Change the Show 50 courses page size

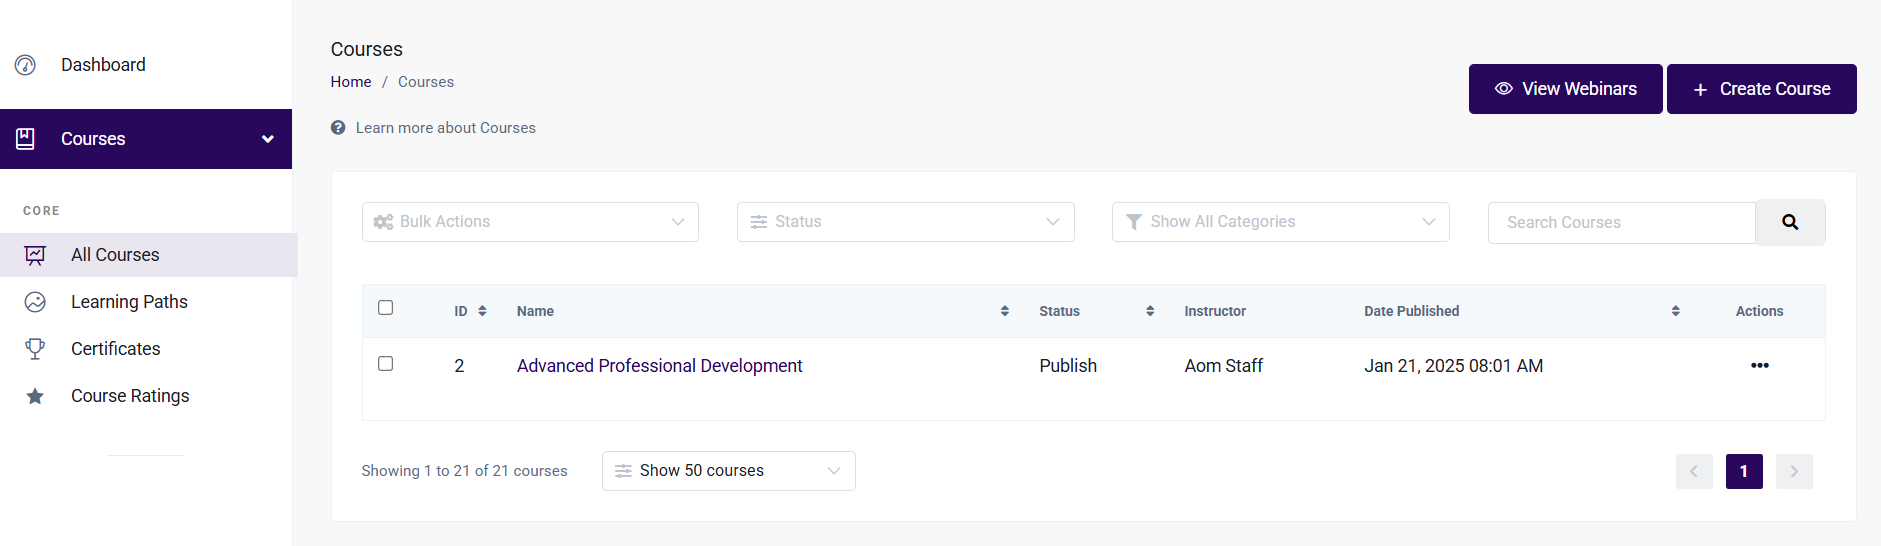click(x=729, y=471)
